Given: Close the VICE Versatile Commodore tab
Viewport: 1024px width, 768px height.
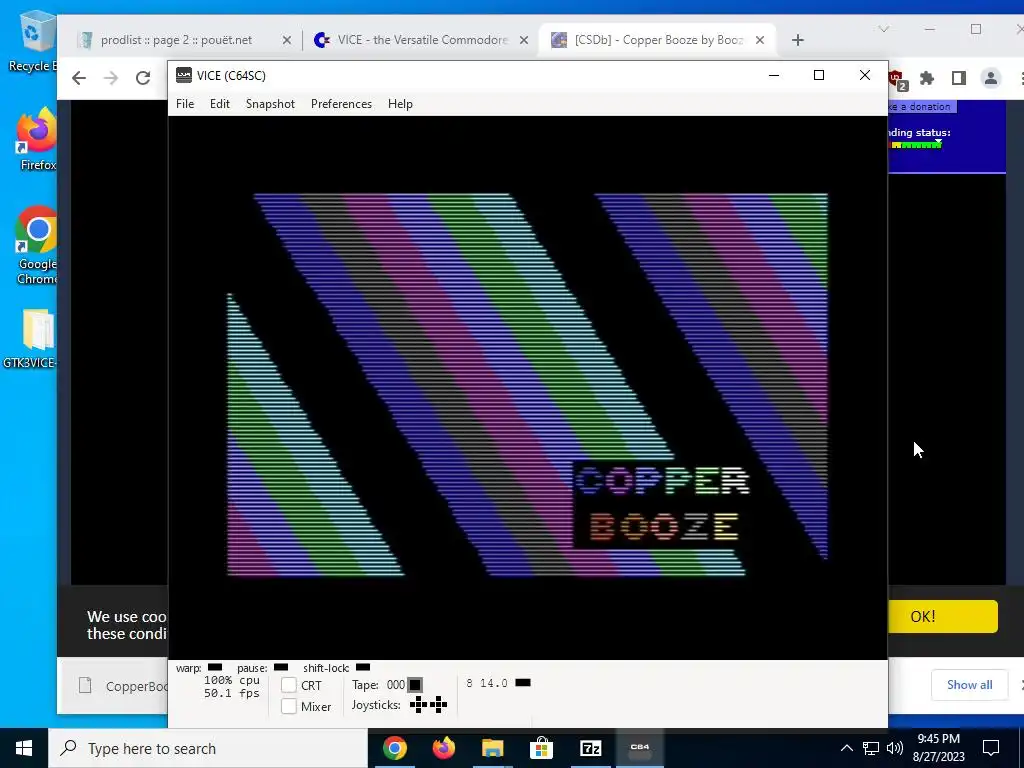Looking at the screenshot, I should click(x=524, y=40).
